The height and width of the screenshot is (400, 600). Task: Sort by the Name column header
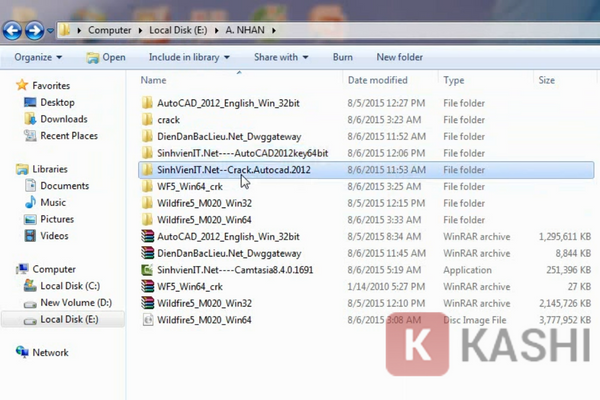(153, 80)
